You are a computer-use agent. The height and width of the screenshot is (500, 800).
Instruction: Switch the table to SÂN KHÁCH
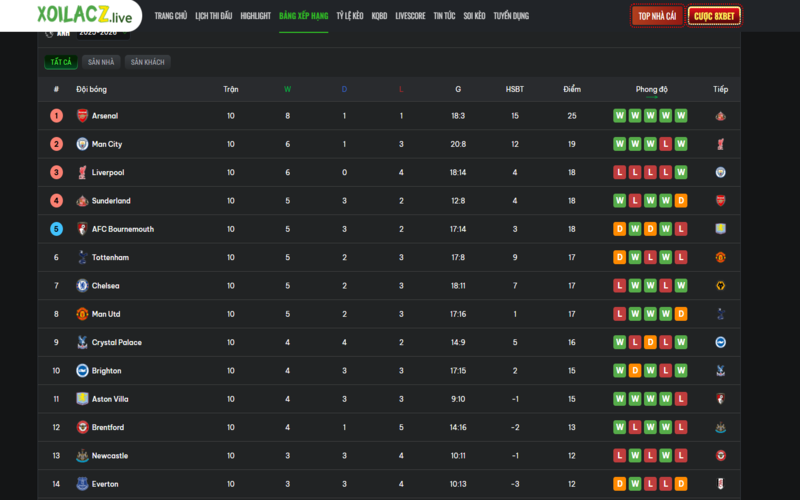click(147, 62)
